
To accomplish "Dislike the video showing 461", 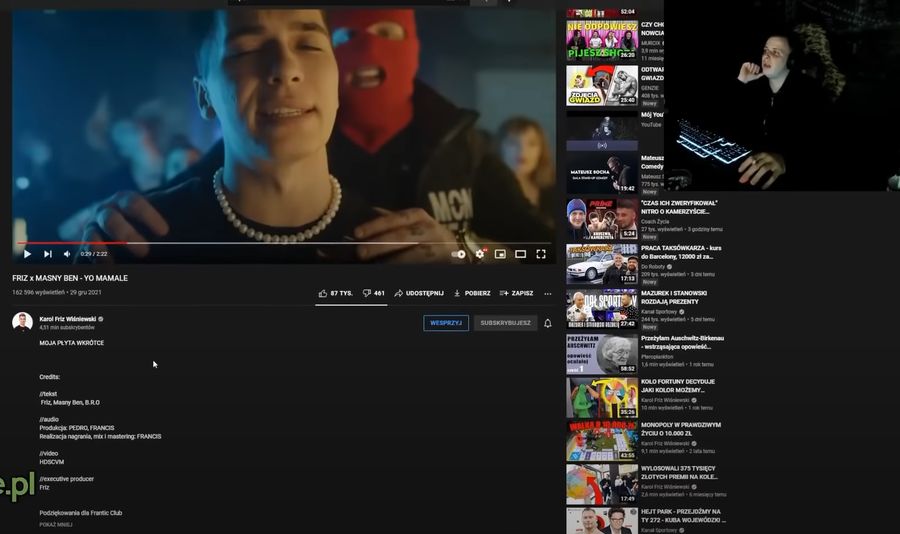I will tap(374, 293).
